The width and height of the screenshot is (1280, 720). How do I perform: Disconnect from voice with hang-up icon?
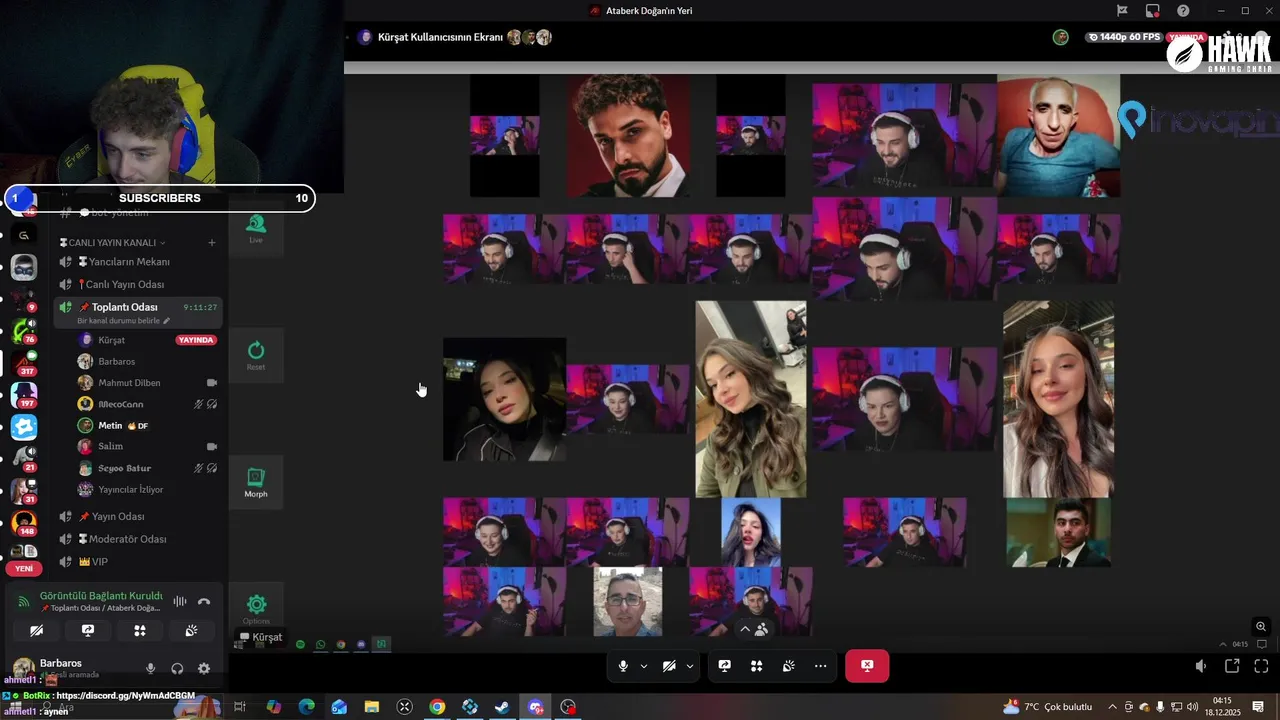click(x=204, y=601)
